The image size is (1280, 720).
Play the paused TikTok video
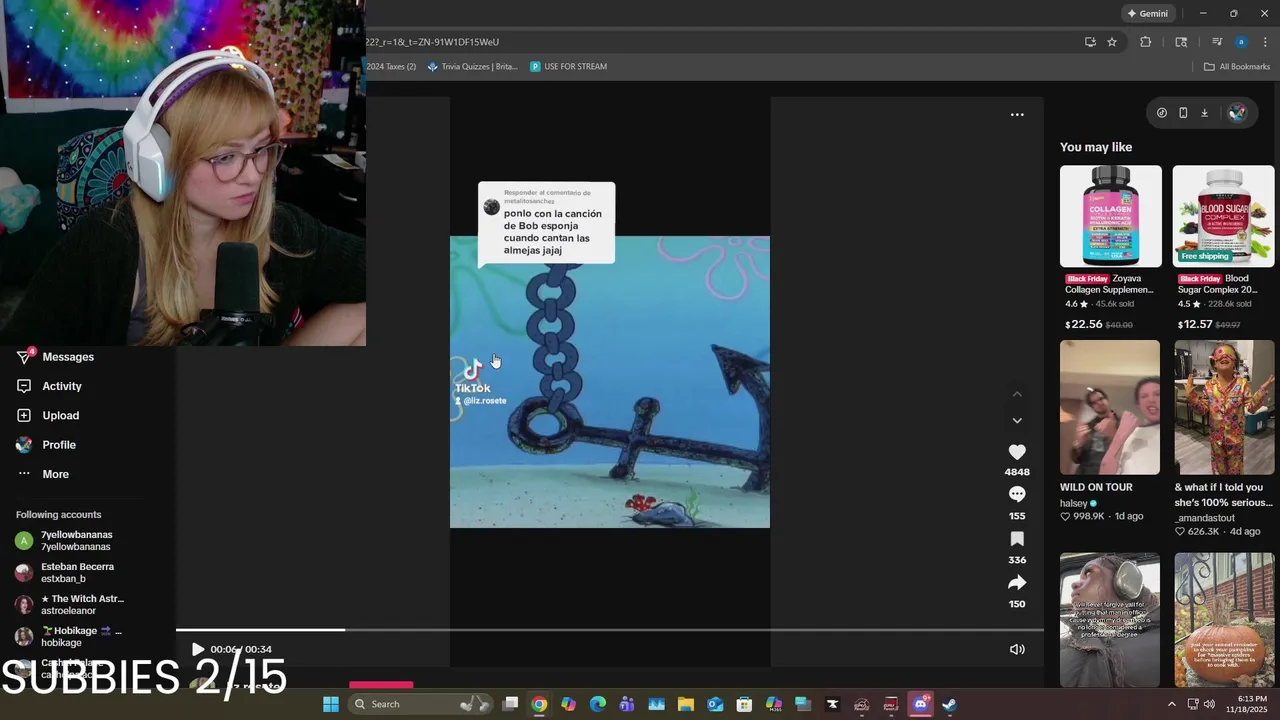(x=197, y=649)
